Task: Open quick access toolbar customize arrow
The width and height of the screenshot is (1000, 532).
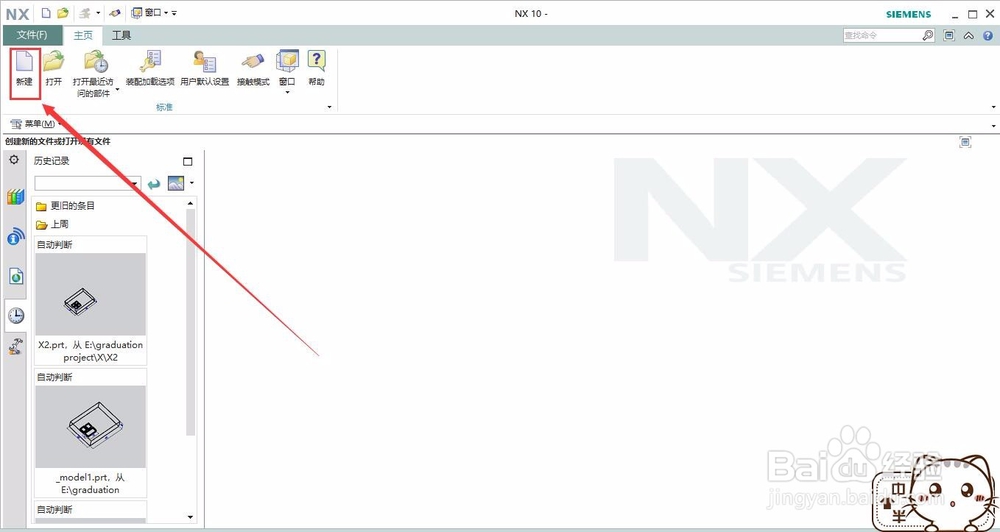Action: point(174,13)
